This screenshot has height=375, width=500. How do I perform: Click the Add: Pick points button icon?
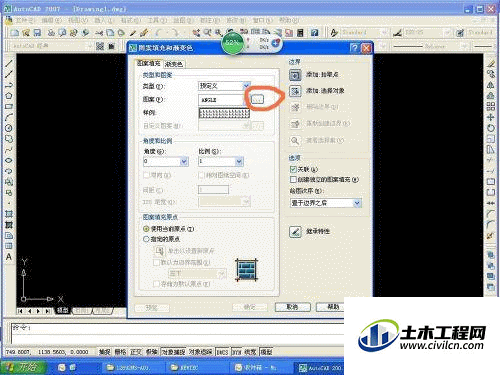pos(295,75)
